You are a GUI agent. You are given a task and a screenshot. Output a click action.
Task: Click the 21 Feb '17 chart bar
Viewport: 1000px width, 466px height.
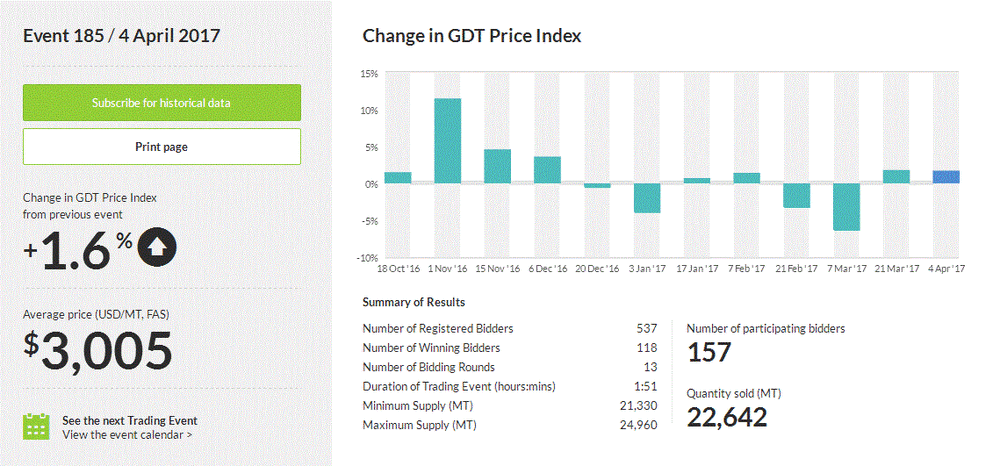796,195
